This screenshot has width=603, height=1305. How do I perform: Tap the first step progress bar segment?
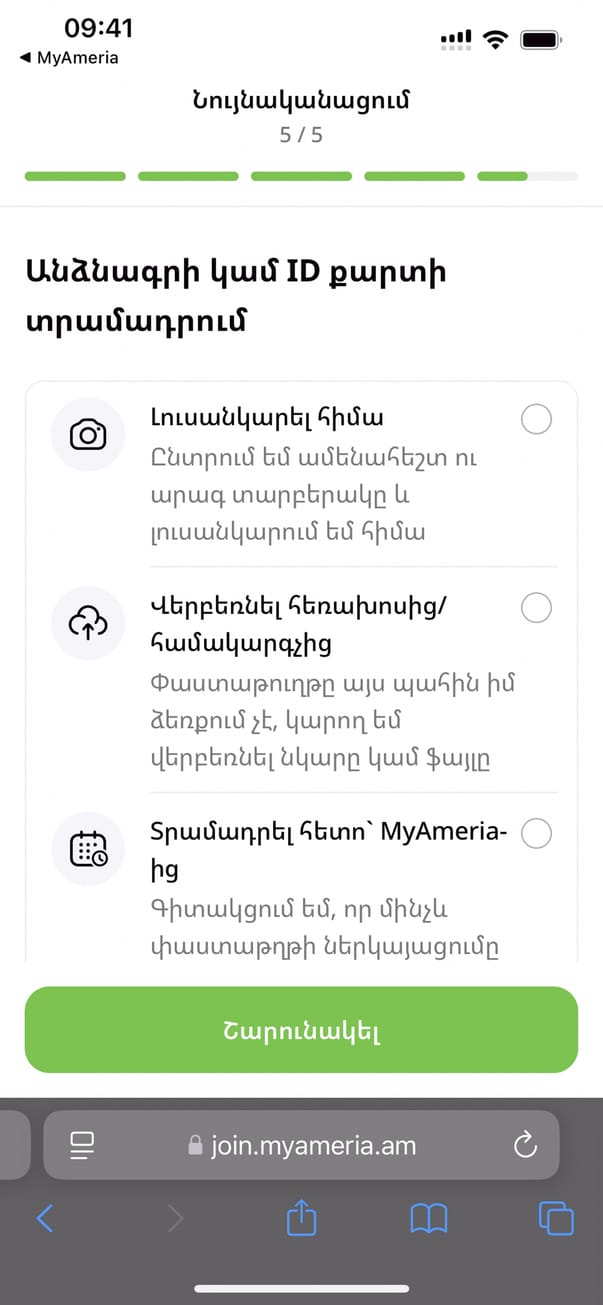[x=75, y=176]
